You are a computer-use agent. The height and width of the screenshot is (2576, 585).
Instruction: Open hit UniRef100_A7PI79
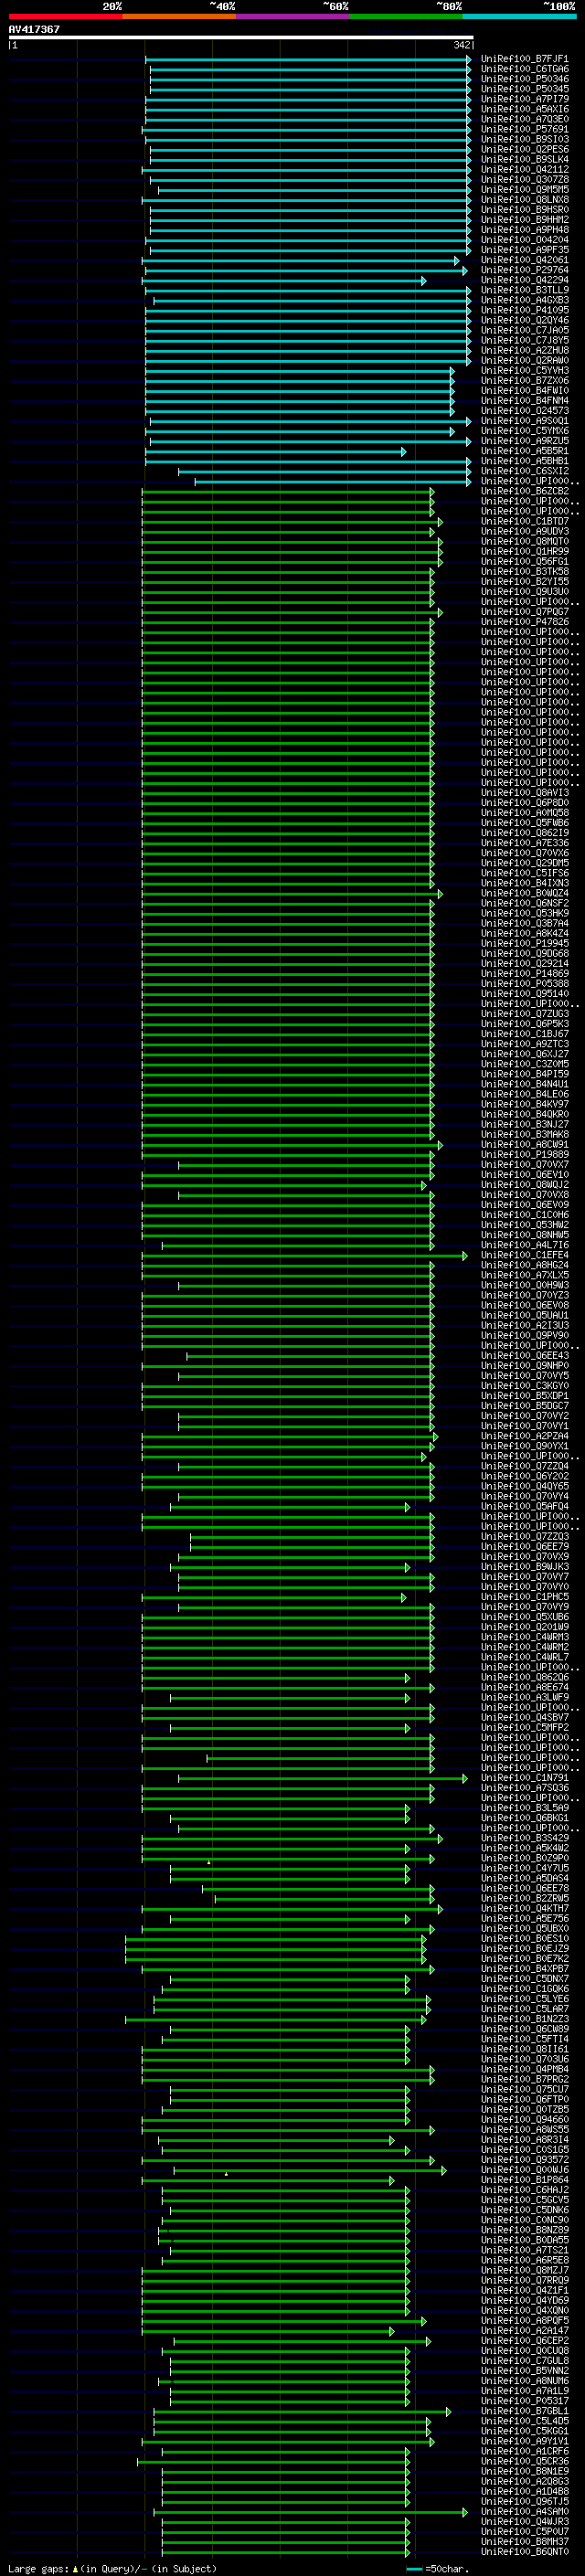(x=525, y=99)
